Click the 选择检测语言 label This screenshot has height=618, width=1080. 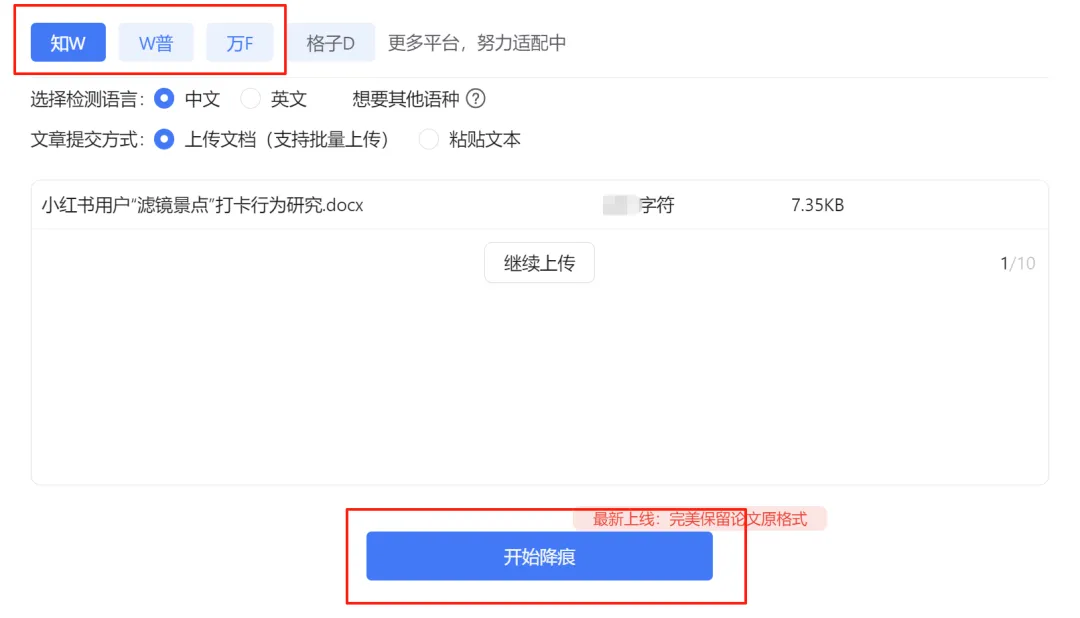[x=87, y=99]
